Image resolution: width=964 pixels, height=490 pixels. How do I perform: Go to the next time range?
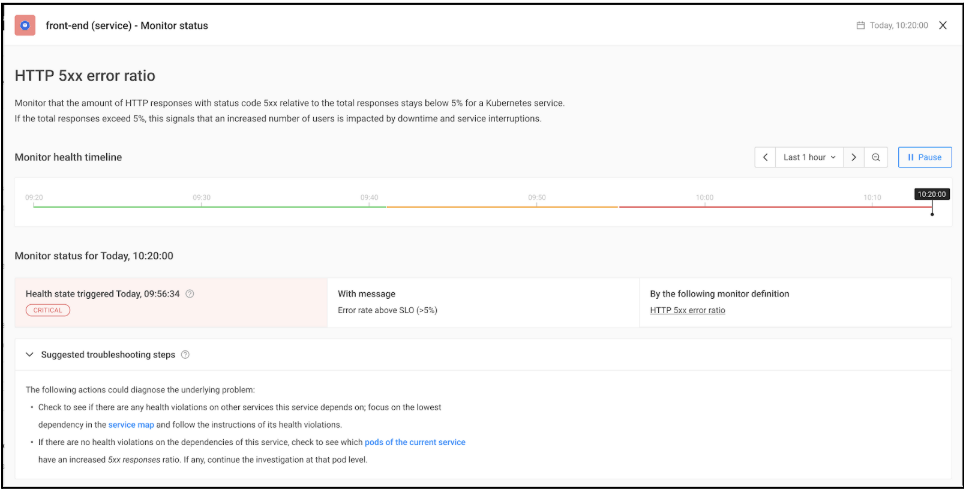[853, 157]
